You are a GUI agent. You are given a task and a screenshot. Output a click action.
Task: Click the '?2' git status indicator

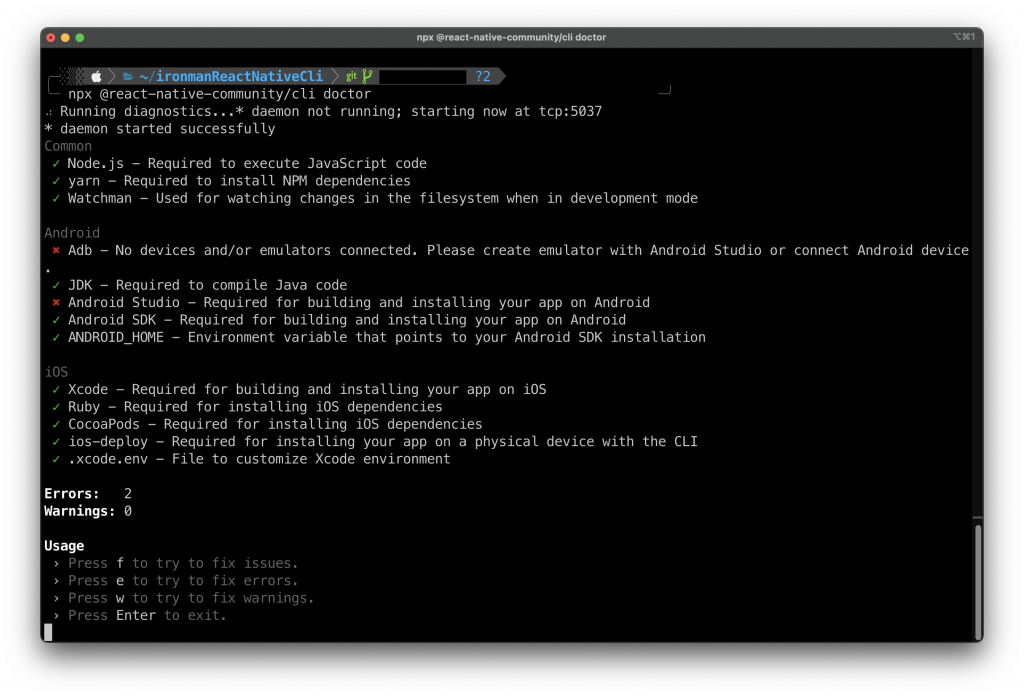coord(483,76)
